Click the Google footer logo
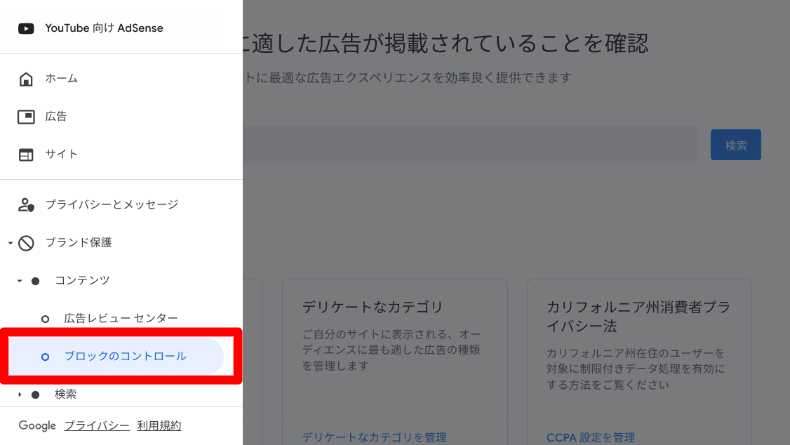 37,425
